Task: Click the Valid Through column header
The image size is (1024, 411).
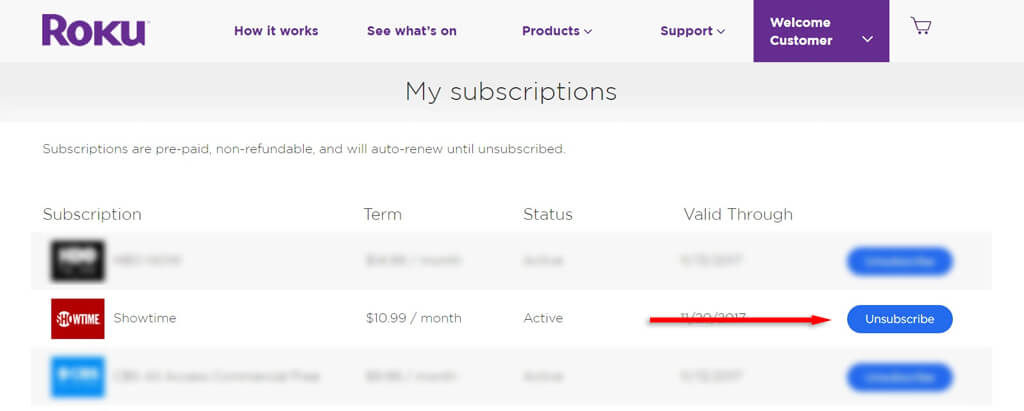Action: (x=738, y=214)
